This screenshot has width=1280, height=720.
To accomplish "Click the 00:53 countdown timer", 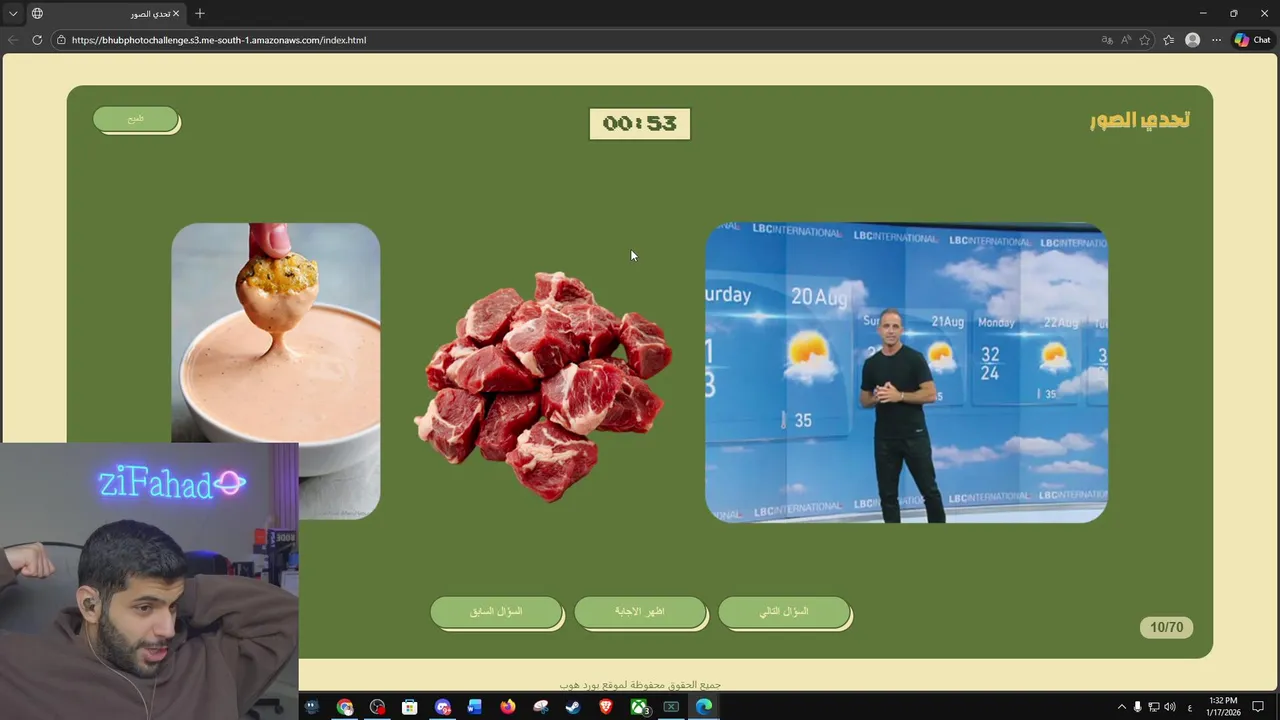I will [640, 123].
